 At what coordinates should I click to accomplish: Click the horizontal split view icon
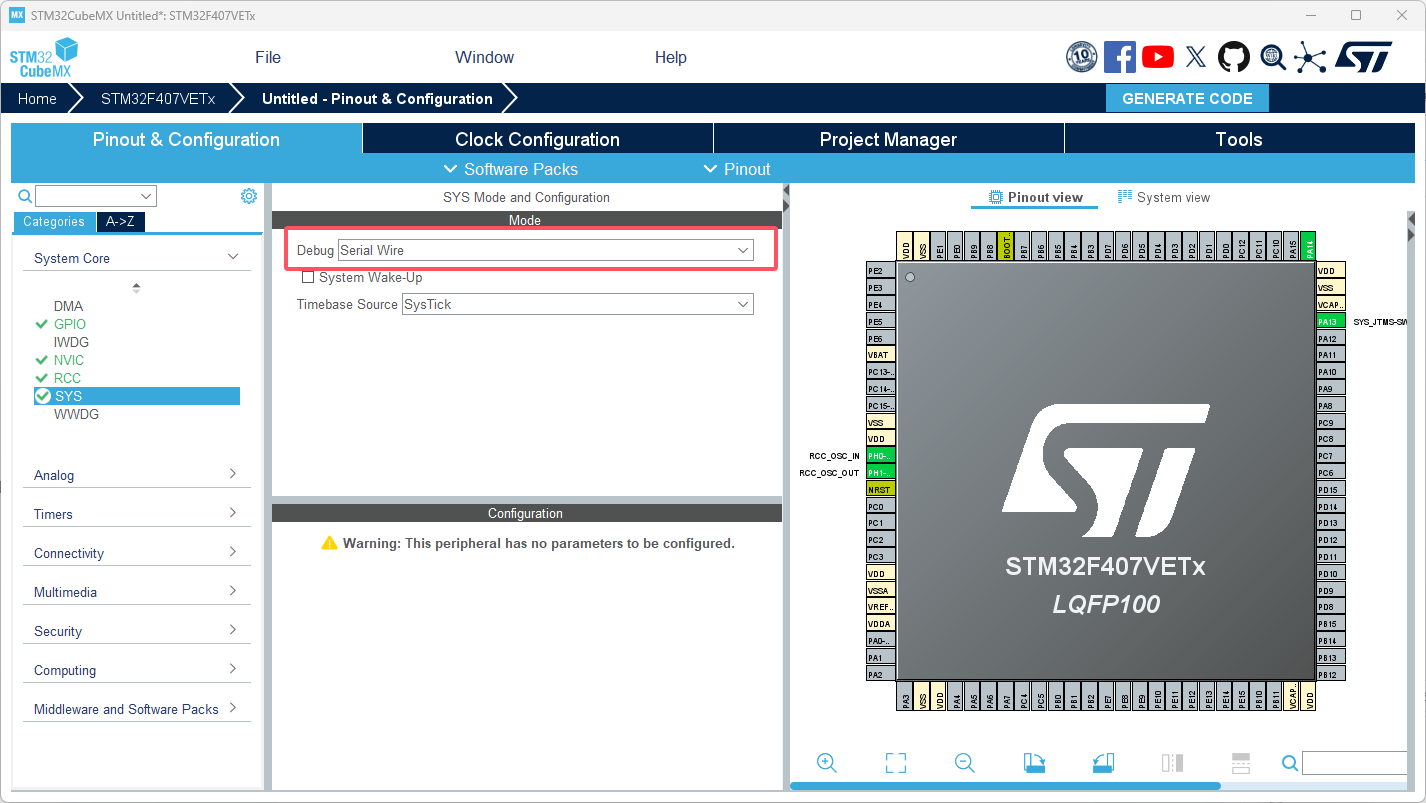click(x=1241, y=762)
